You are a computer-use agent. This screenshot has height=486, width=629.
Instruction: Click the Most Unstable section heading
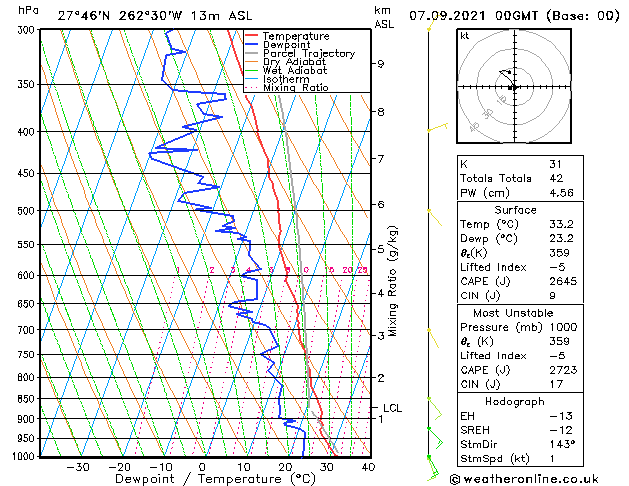point(513,313)
